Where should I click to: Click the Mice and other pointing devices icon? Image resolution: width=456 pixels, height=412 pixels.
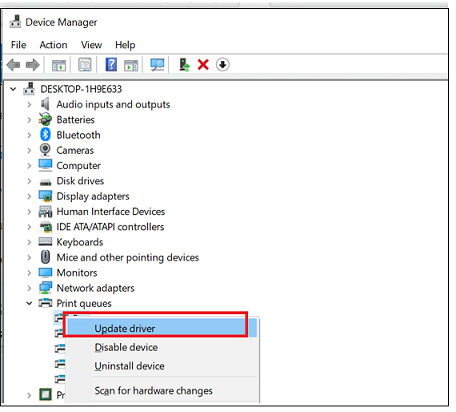[45, 257]
